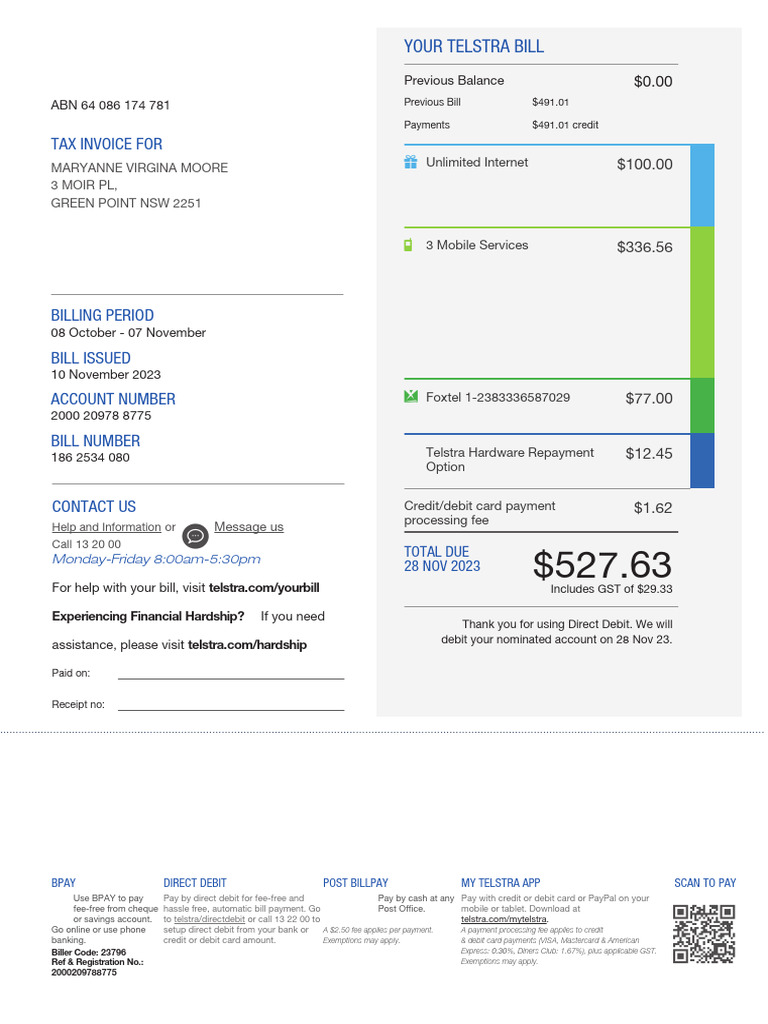The height and width of the screenshot is (1024, 768).
Task: Click the light blue Unlimited Internet color bar
Action: [x=702, y=185]
